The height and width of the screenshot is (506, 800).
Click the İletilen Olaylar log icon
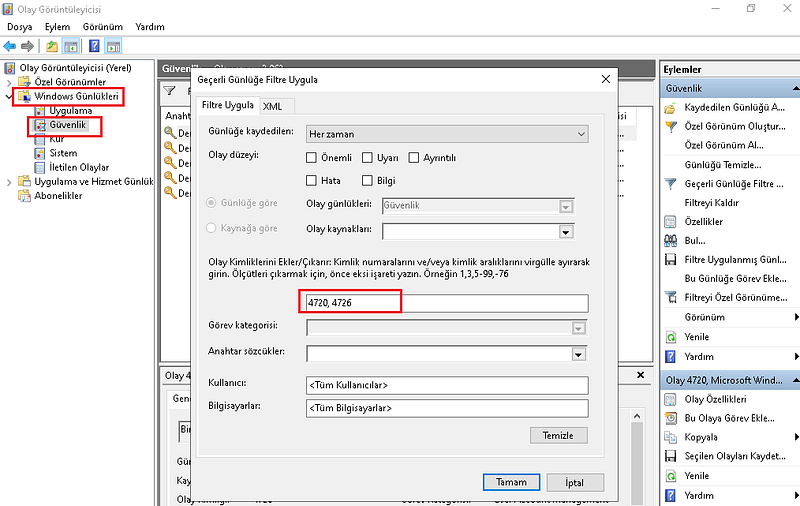coord(40,167)
